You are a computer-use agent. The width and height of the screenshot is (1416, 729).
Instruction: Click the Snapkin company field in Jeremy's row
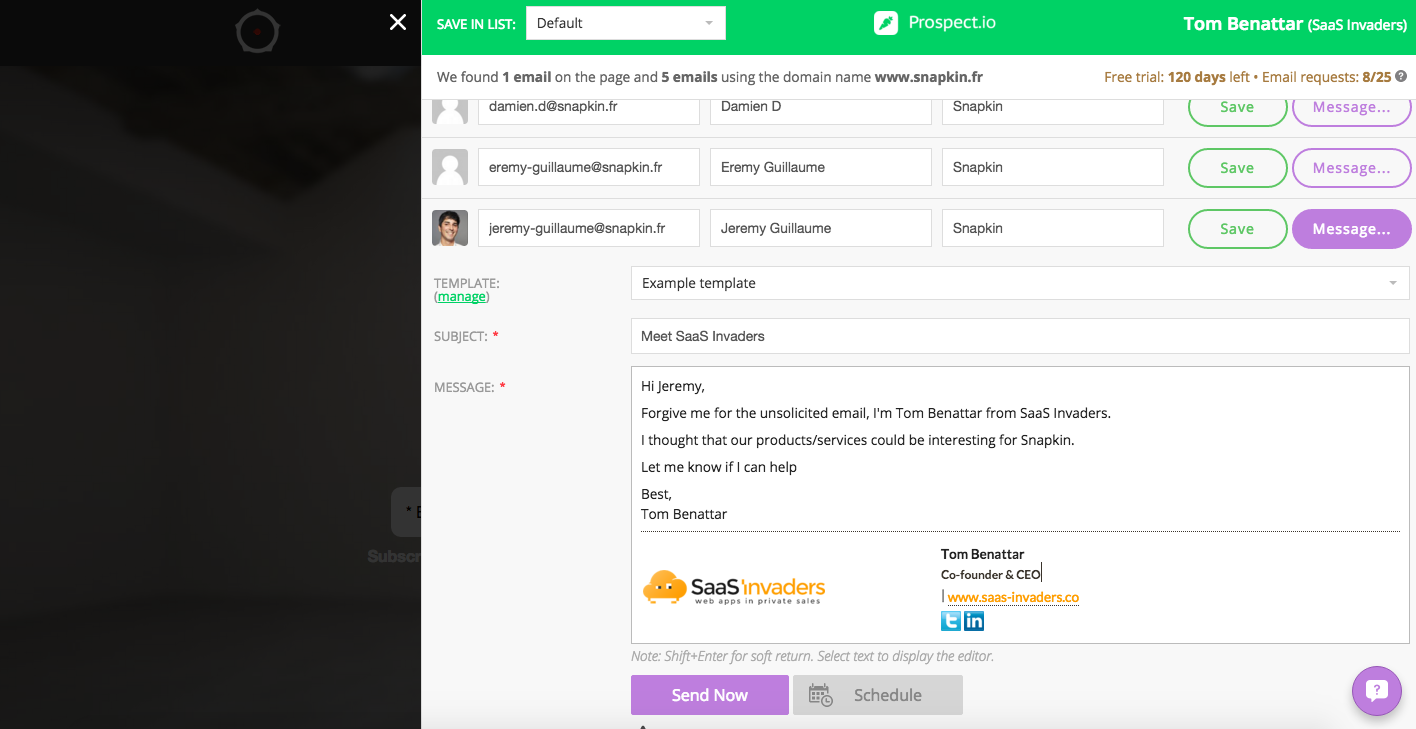click(x=1053, y=228)
